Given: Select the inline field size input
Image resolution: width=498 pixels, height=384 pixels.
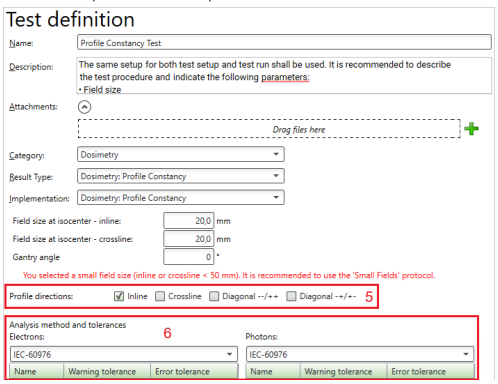Looking at the screenshot, I should 189,221.
